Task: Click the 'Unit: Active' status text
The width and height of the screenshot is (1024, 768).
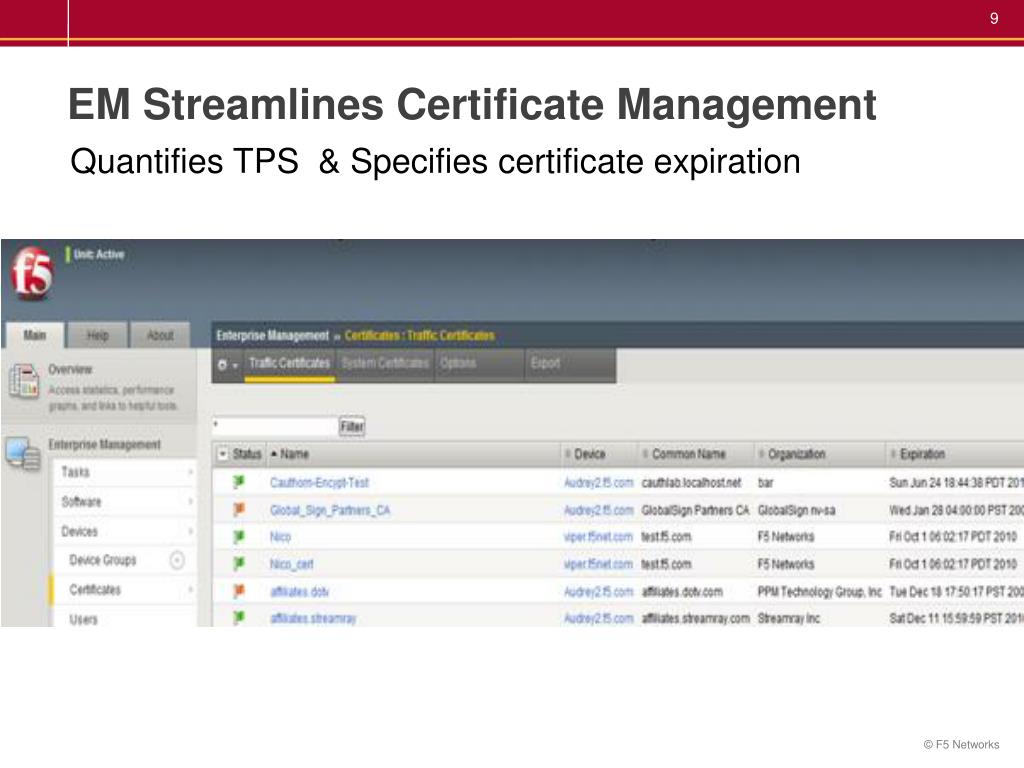Action: click(x=99, y=254)
